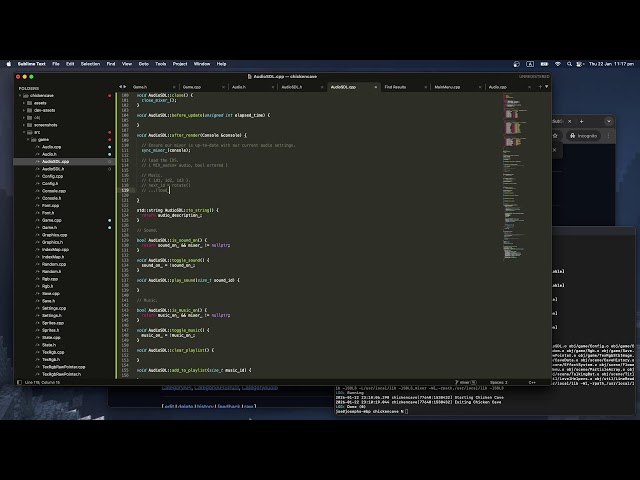Open Graphics.h in the sidebar
The image size is (640, 480).
(52, 242)
